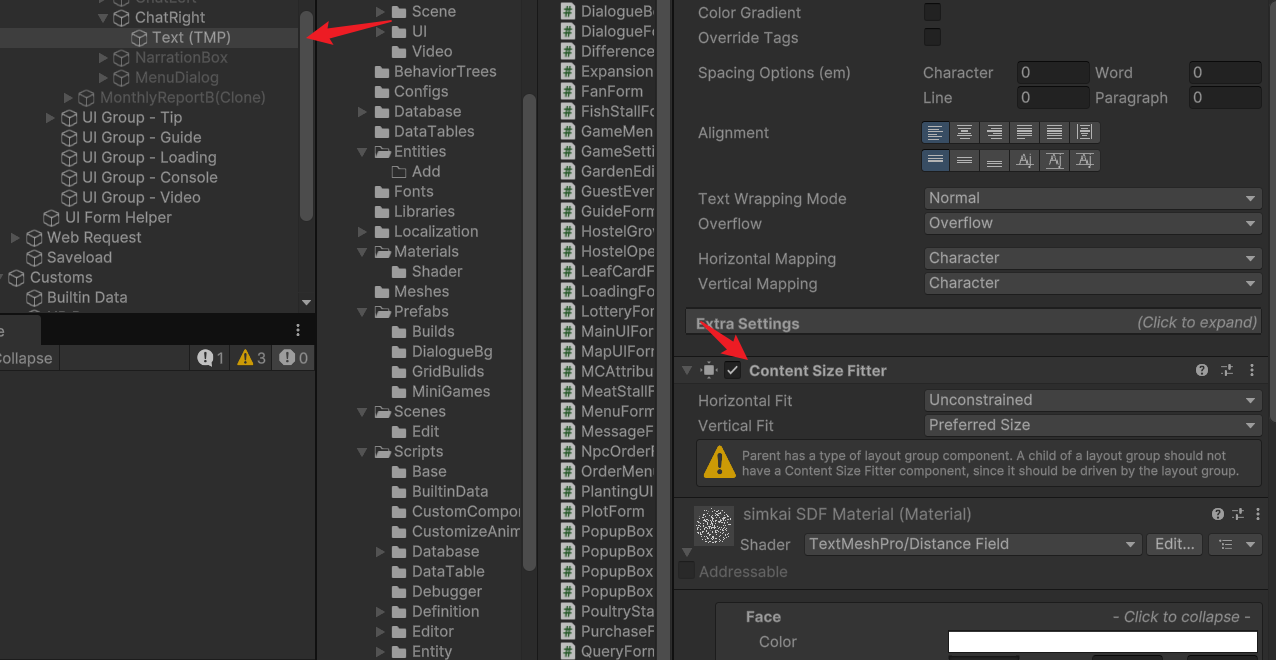Set bottom vertical text alignment
Image resolution: width=1276 pixels, height=660 pixels.
click(x=995, y=160)
